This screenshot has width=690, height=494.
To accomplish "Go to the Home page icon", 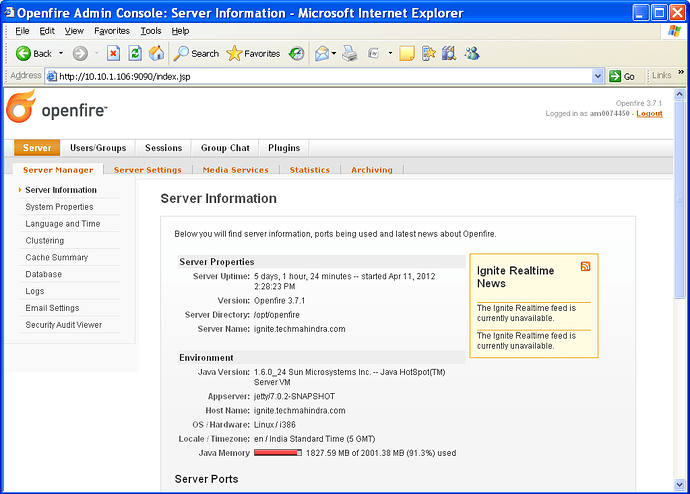I will (x=156, y=54).
